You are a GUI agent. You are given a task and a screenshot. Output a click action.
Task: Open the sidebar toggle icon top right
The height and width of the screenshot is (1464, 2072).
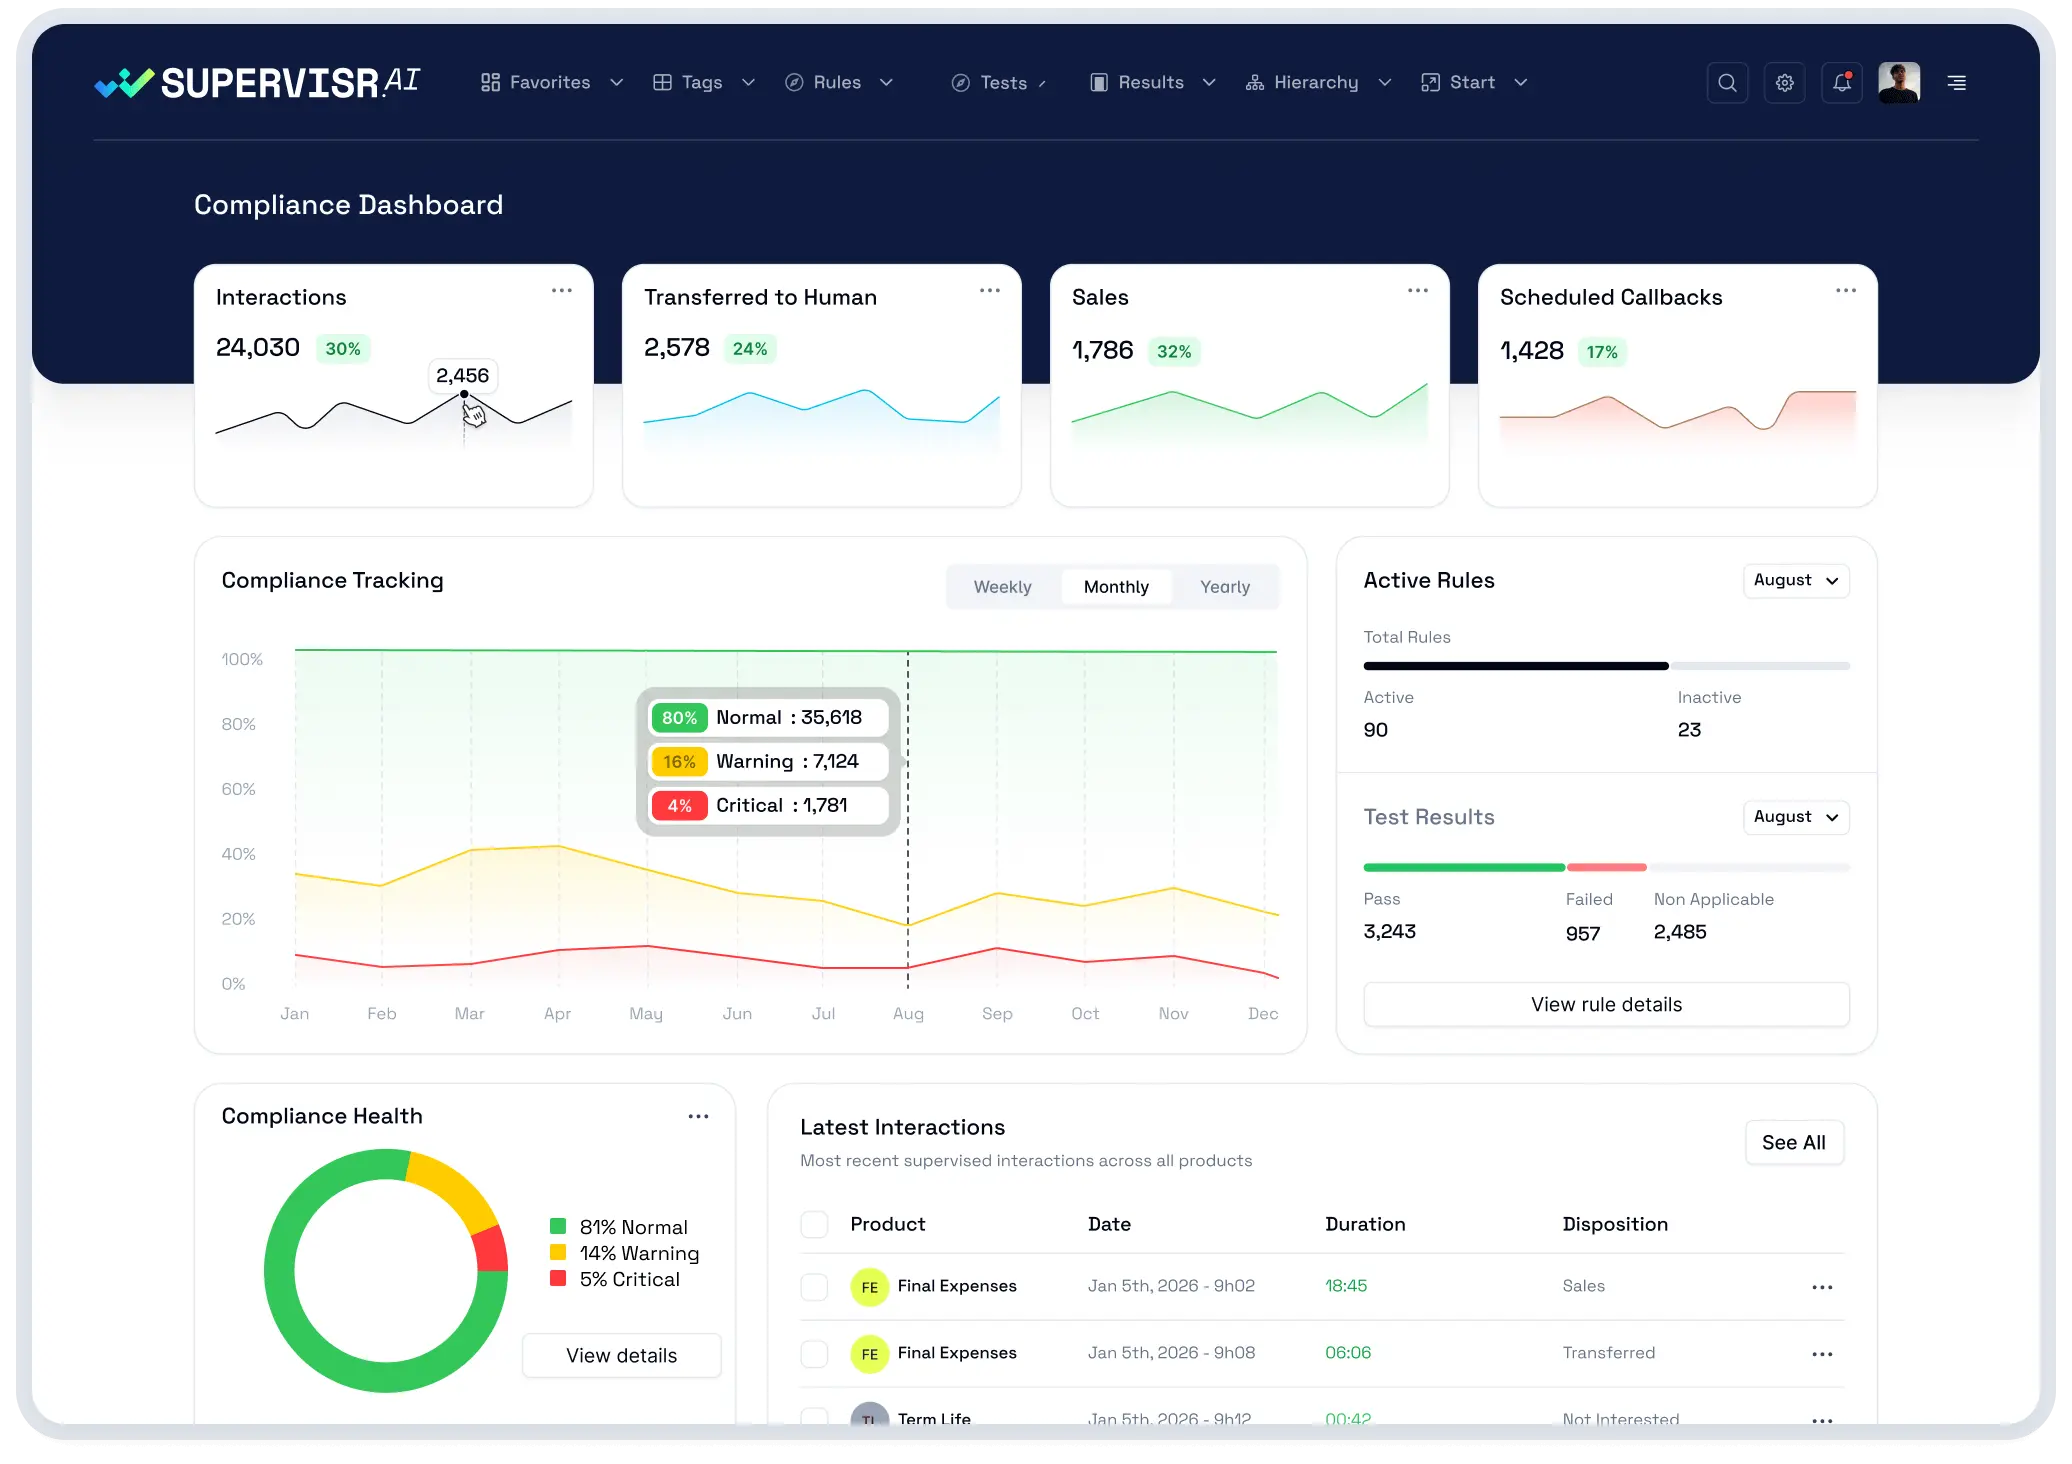click(x=1956, y=82)
